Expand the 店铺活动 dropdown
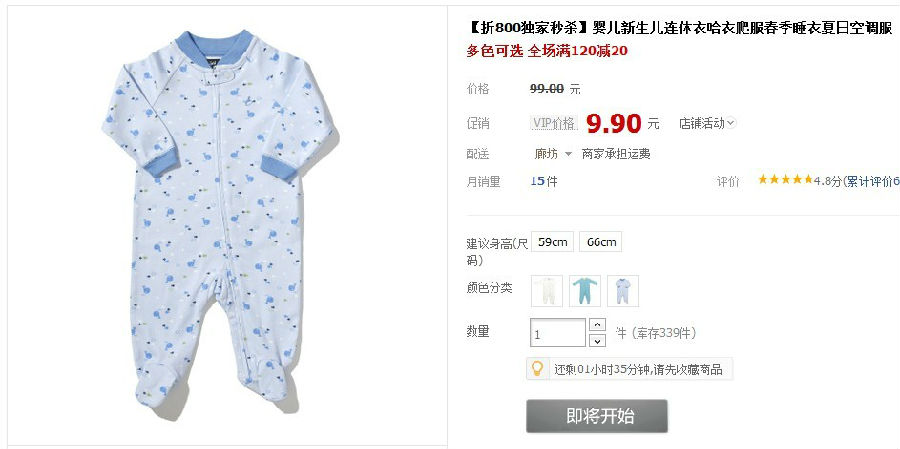Image resolution: width=900 pixels, height=449 pixels. (707, 123)
